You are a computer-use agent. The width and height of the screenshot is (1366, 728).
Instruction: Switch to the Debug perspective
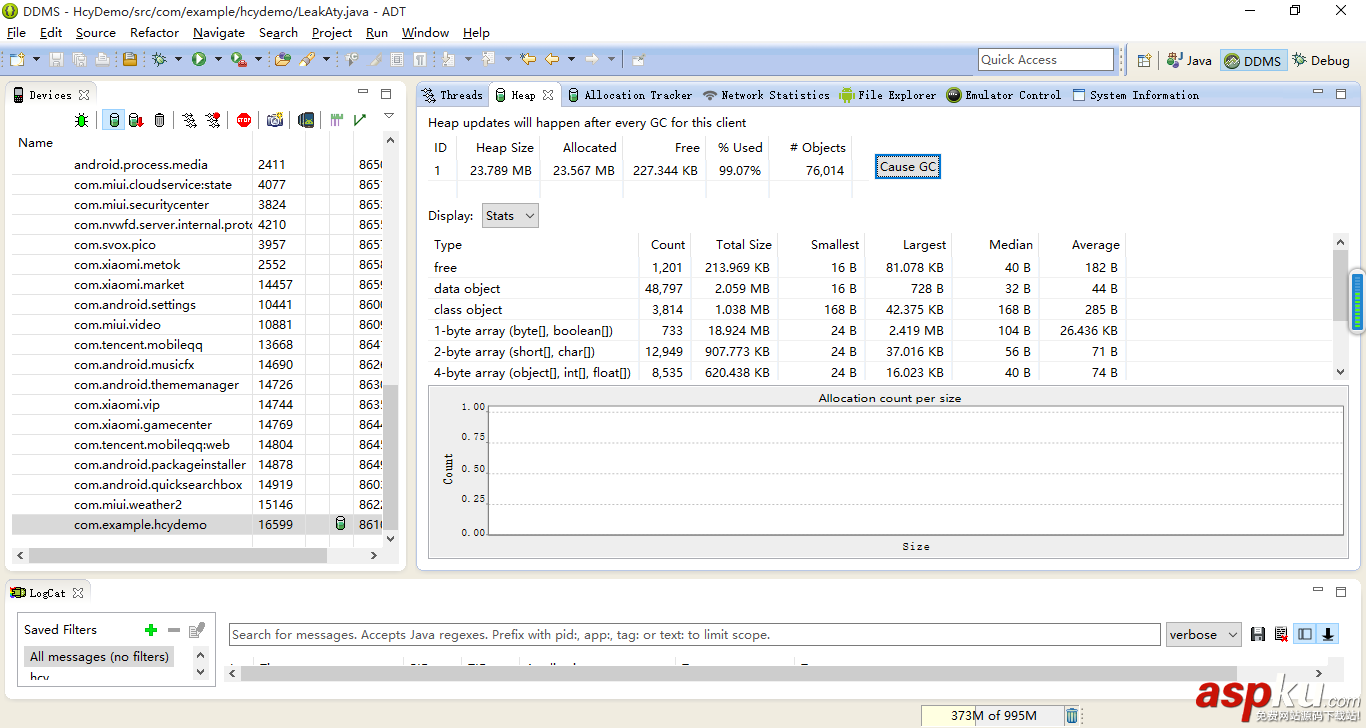tap(1321, 60)
